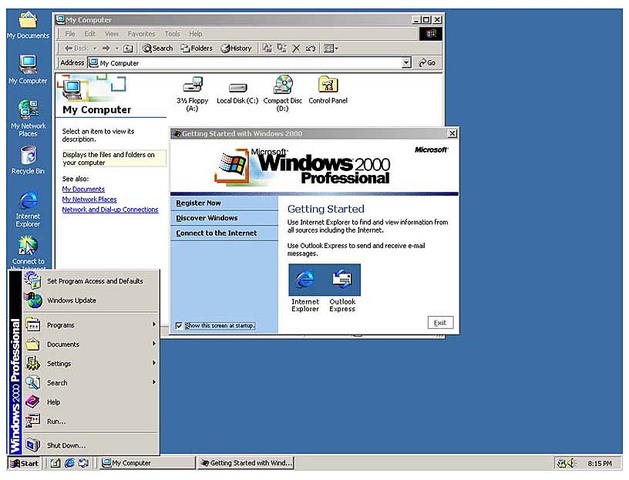
Task: Click the Move To toolbar icon
Action: pyautogui.click(x=267, y=48)
